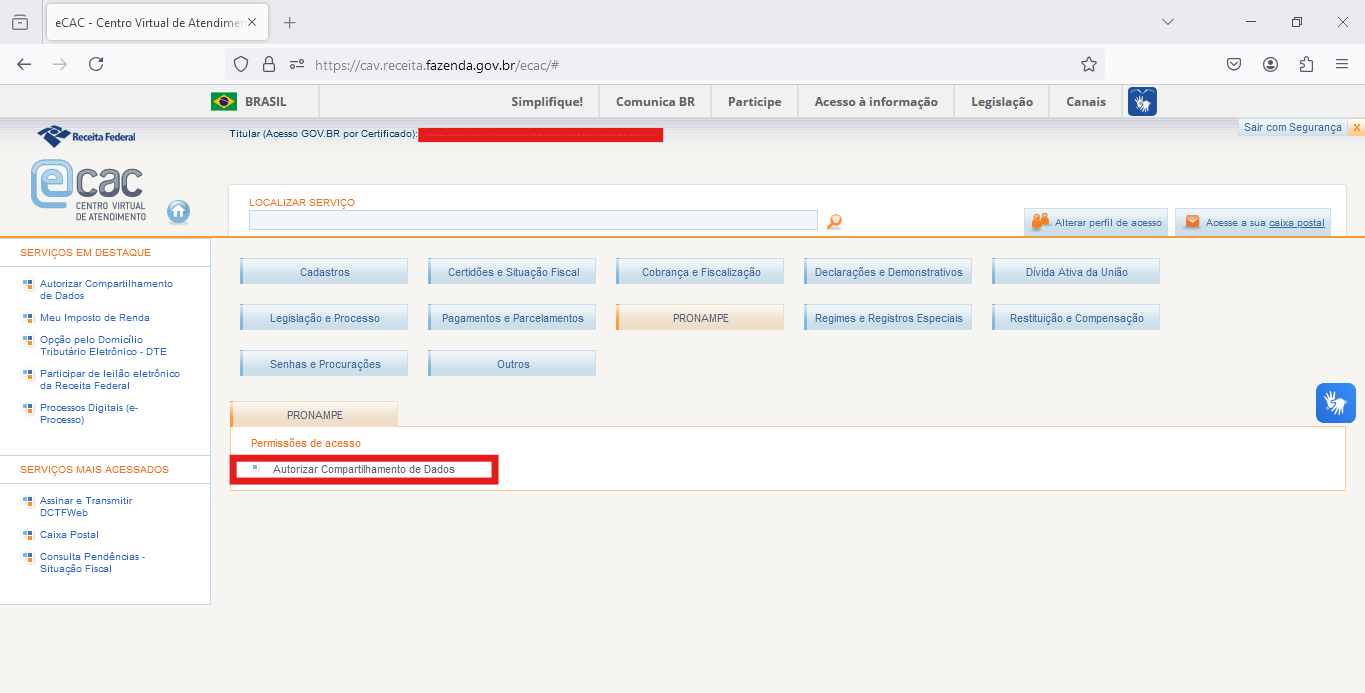The height and width of the screenshot is (693, 1365).
Task: Open the Participe menu item
Action: pos(754,102)
